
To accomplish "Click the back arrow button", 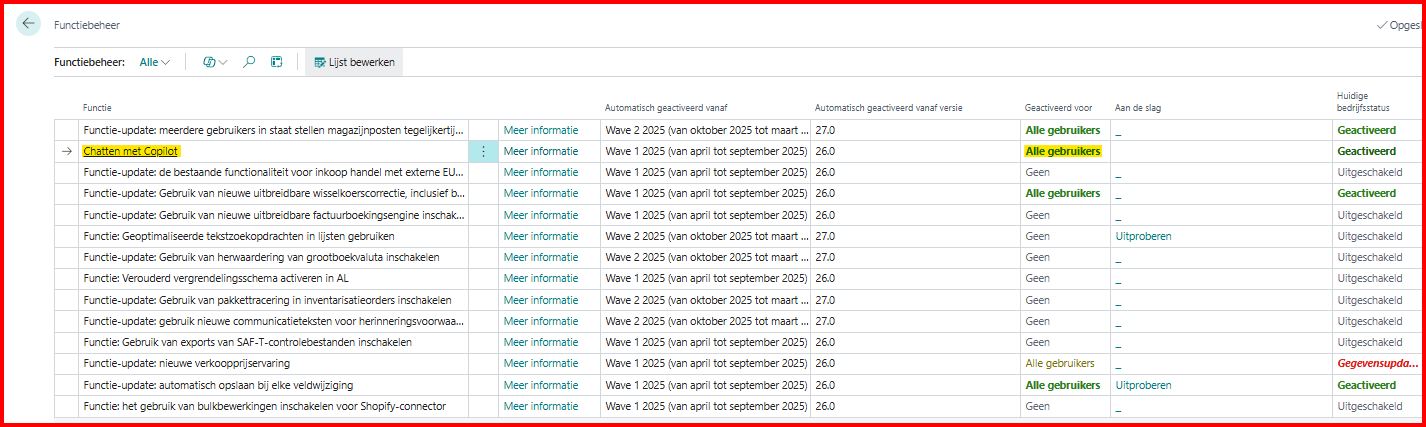I will (28, 24).
